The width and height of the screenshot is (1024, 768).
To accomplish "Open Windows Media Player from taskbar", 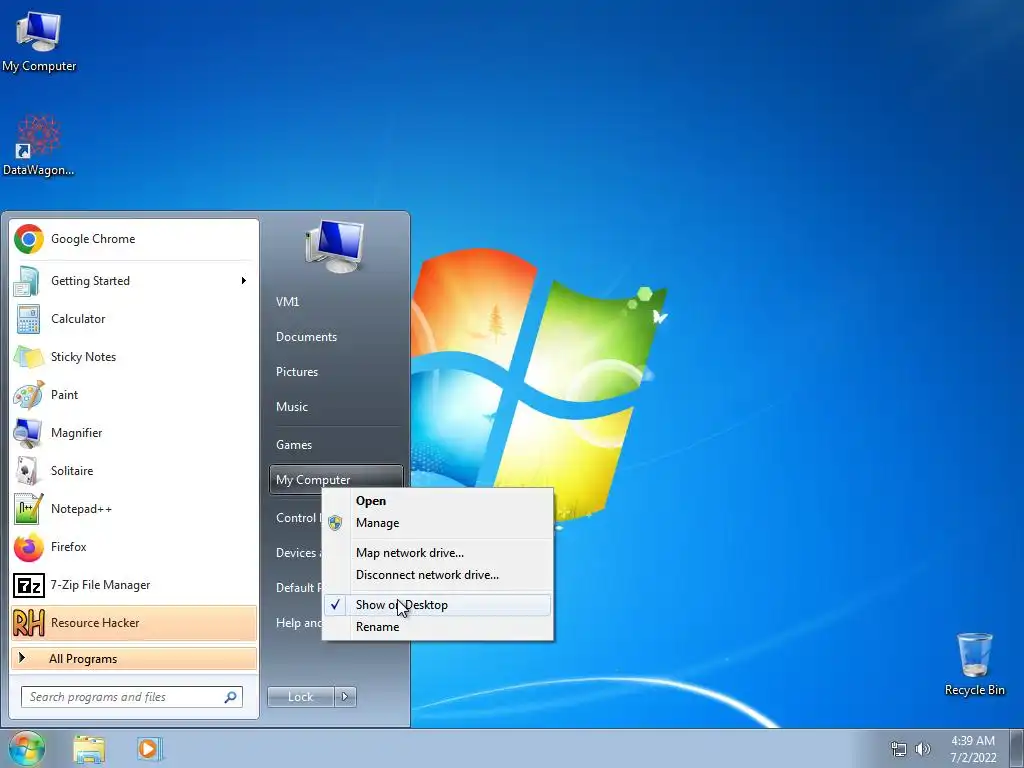I will click(149, 749).
